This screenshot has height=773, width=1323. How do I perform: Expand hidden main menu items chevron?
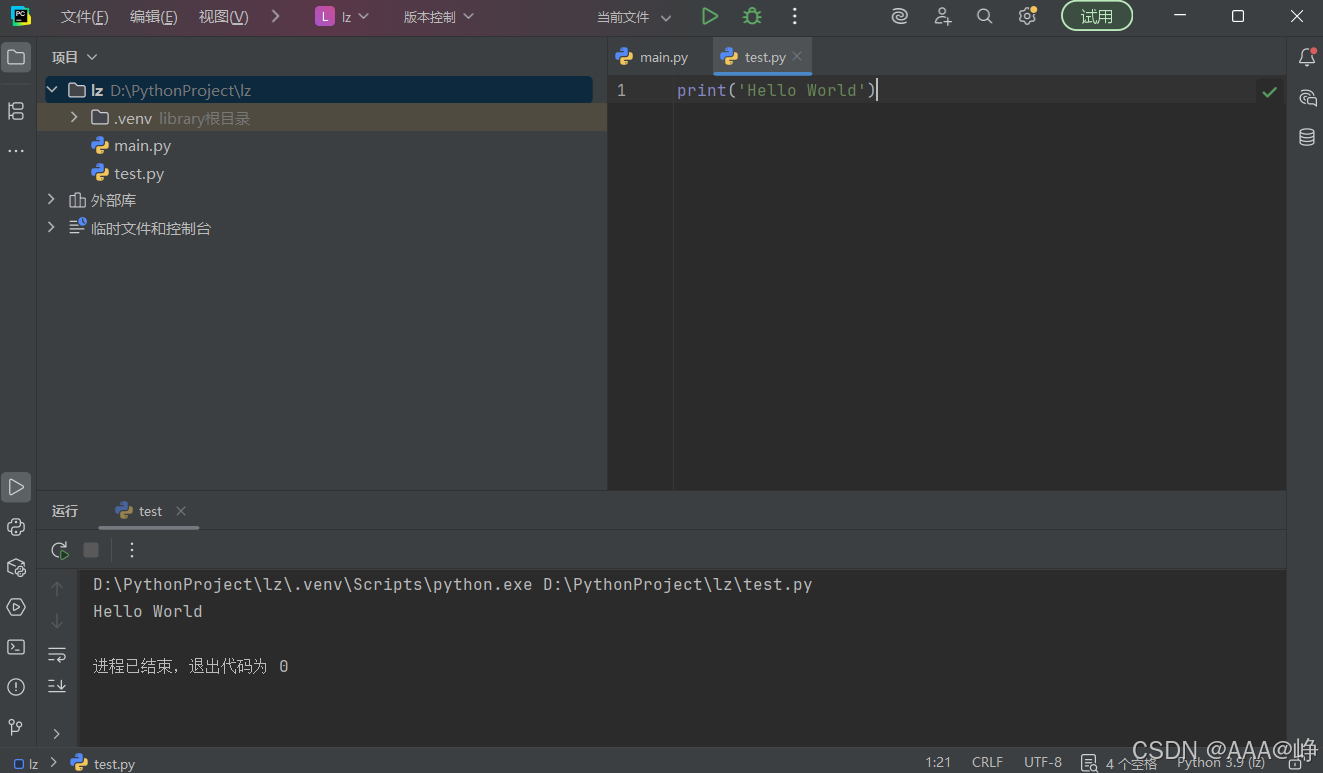276,16
